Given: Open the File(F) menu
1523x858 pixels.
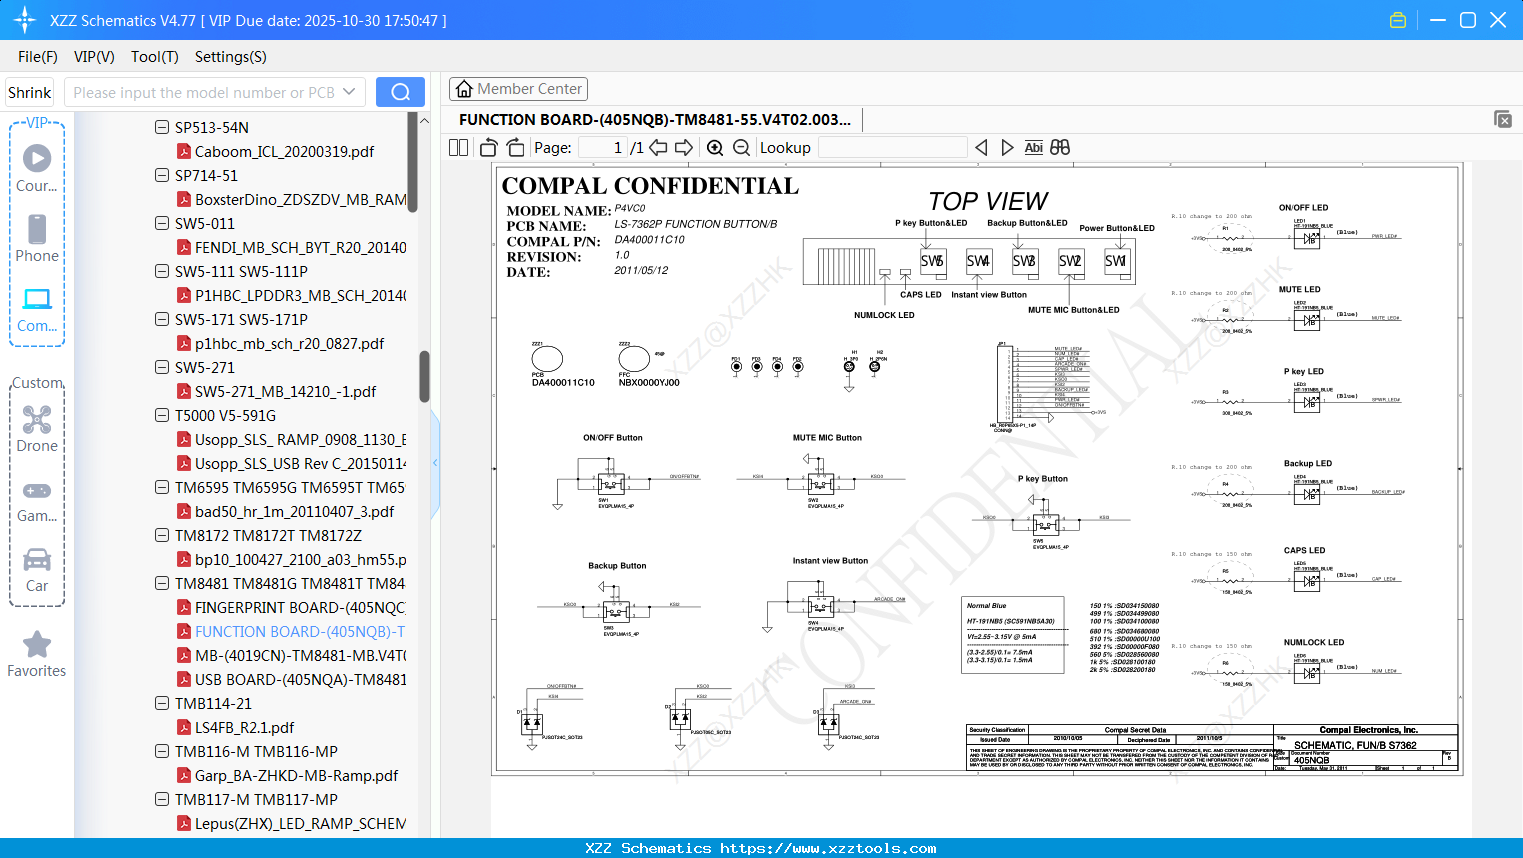Looking at the screenshot, I should coord(38,57).
